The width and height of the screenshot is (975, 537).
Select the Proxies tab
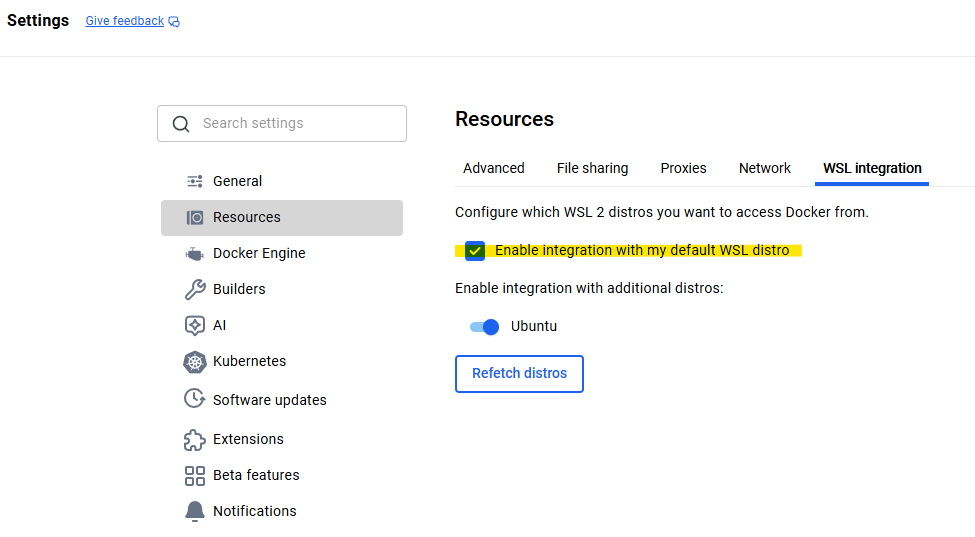pyautogui.click(x=683, y=168)
